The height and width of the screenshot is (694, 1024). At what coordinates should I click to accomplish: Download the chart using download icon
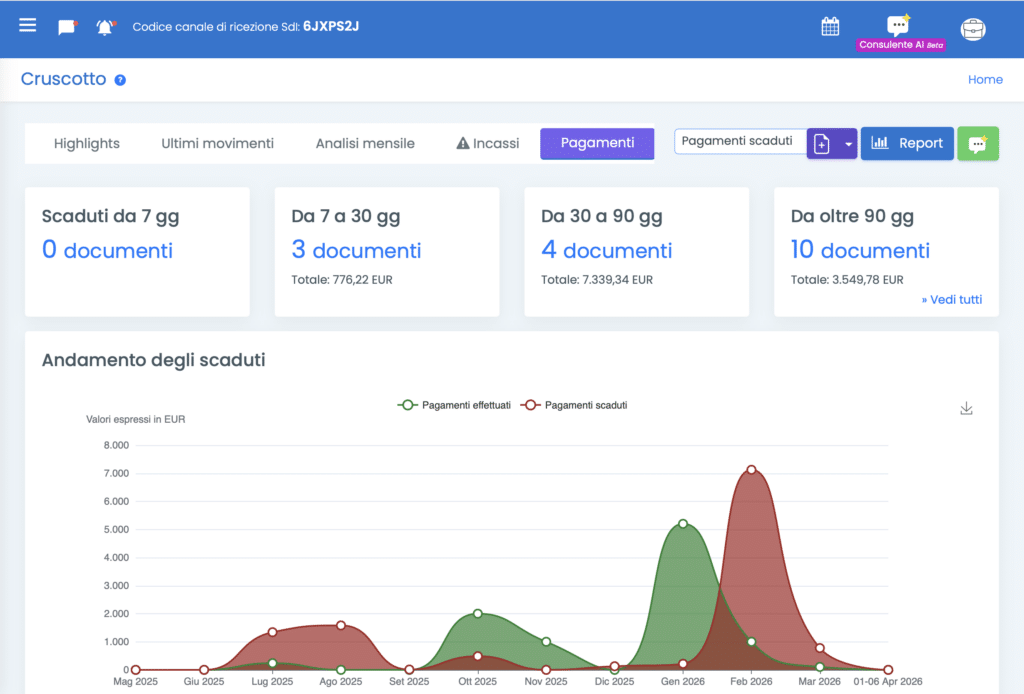tap(966, 408)
